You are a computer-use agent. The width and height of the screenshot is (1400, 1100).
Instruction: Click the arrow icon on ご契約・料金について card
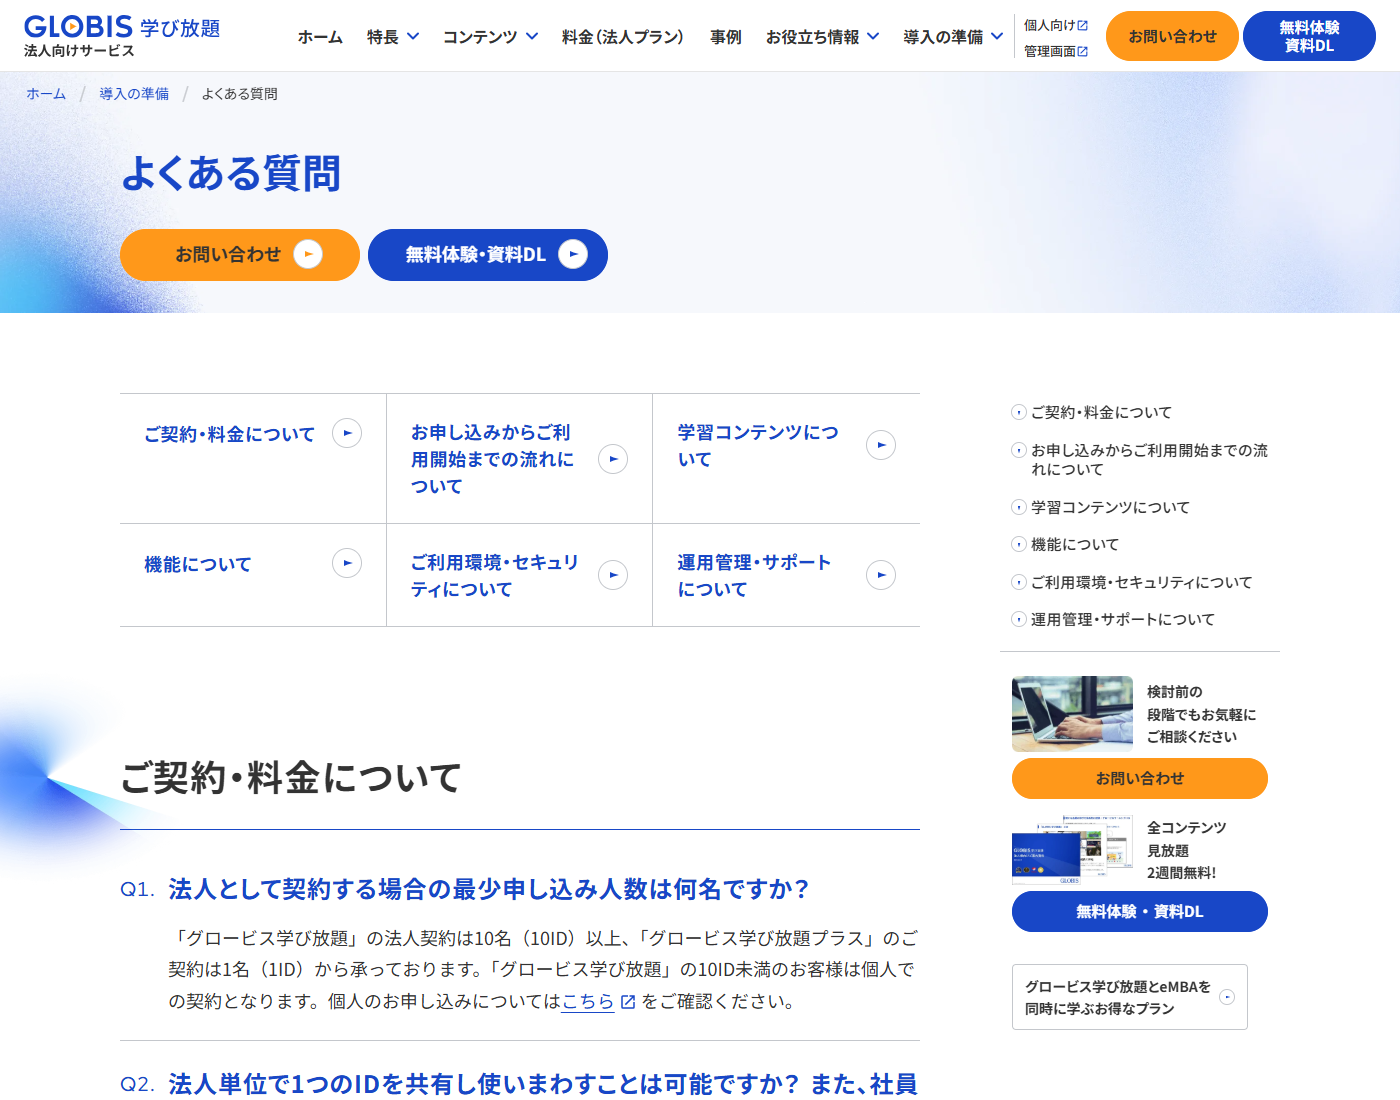pos(347,433)
